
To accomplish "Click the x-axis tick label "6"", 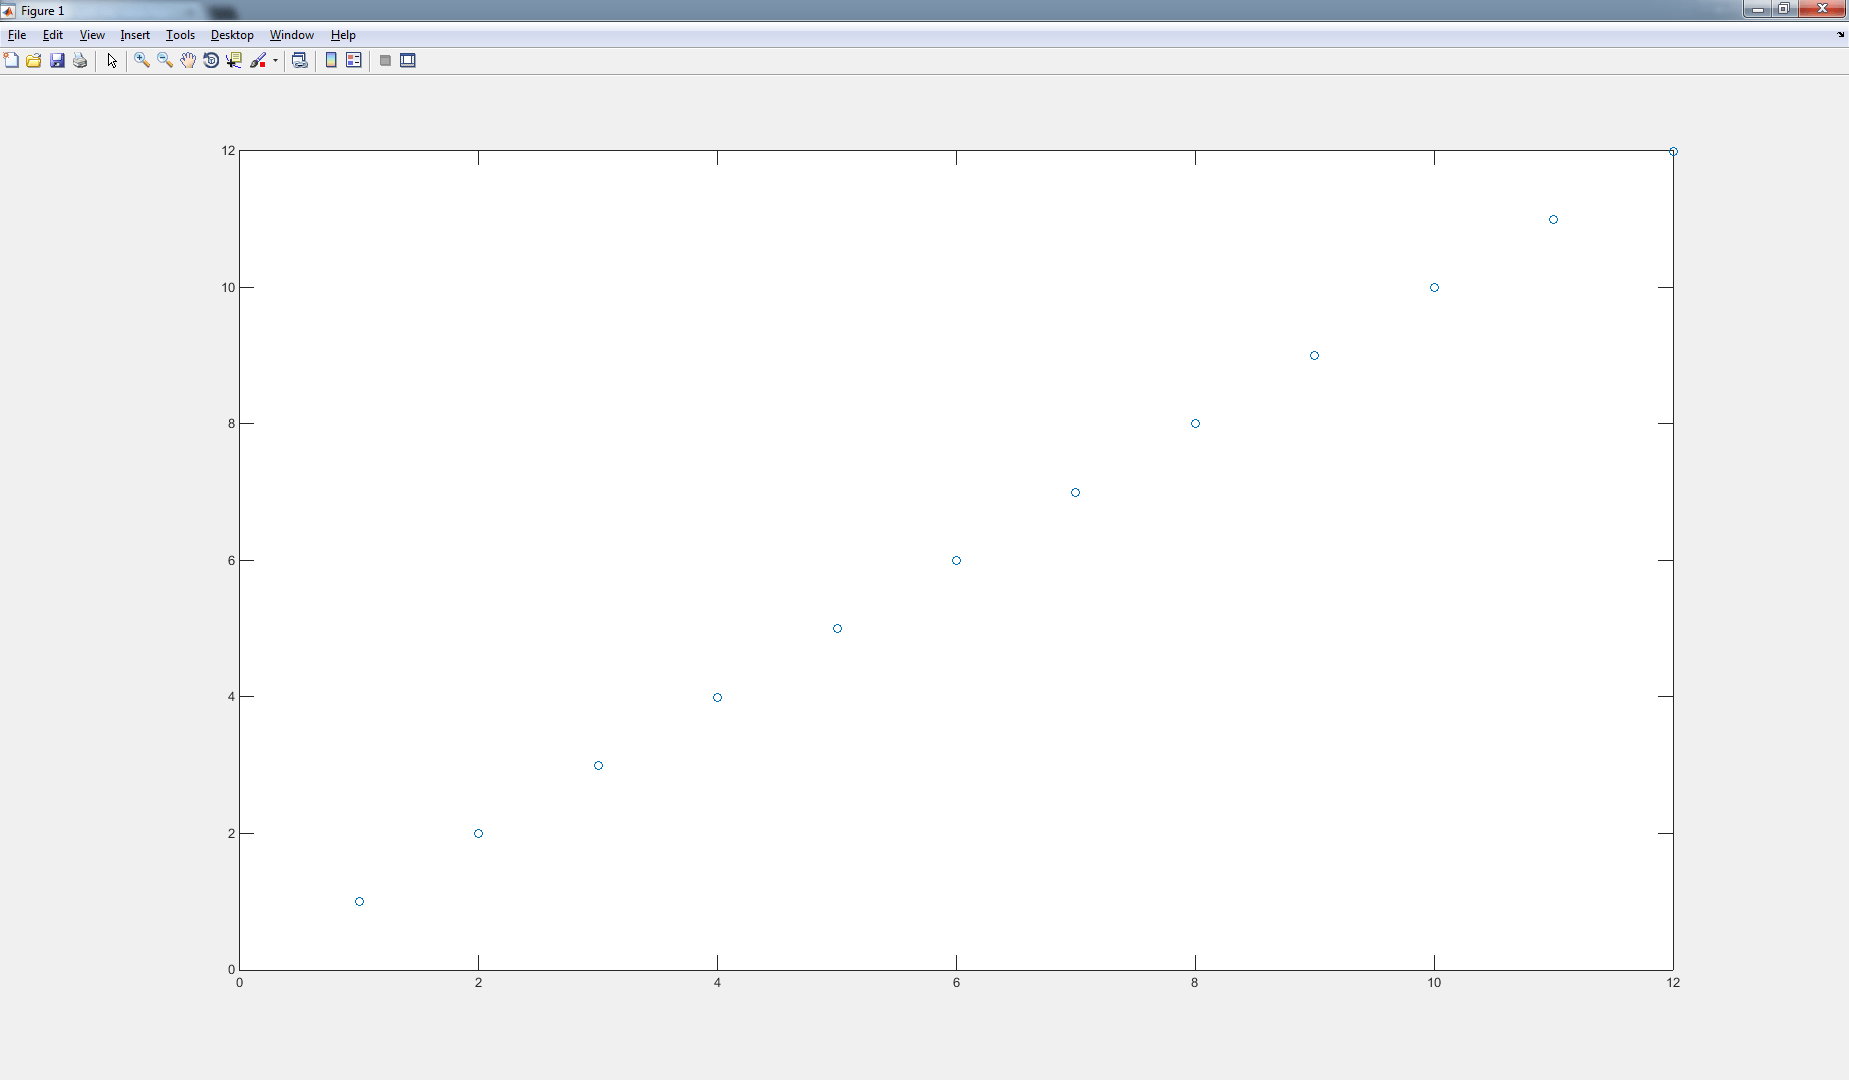I will coord(956,983).
